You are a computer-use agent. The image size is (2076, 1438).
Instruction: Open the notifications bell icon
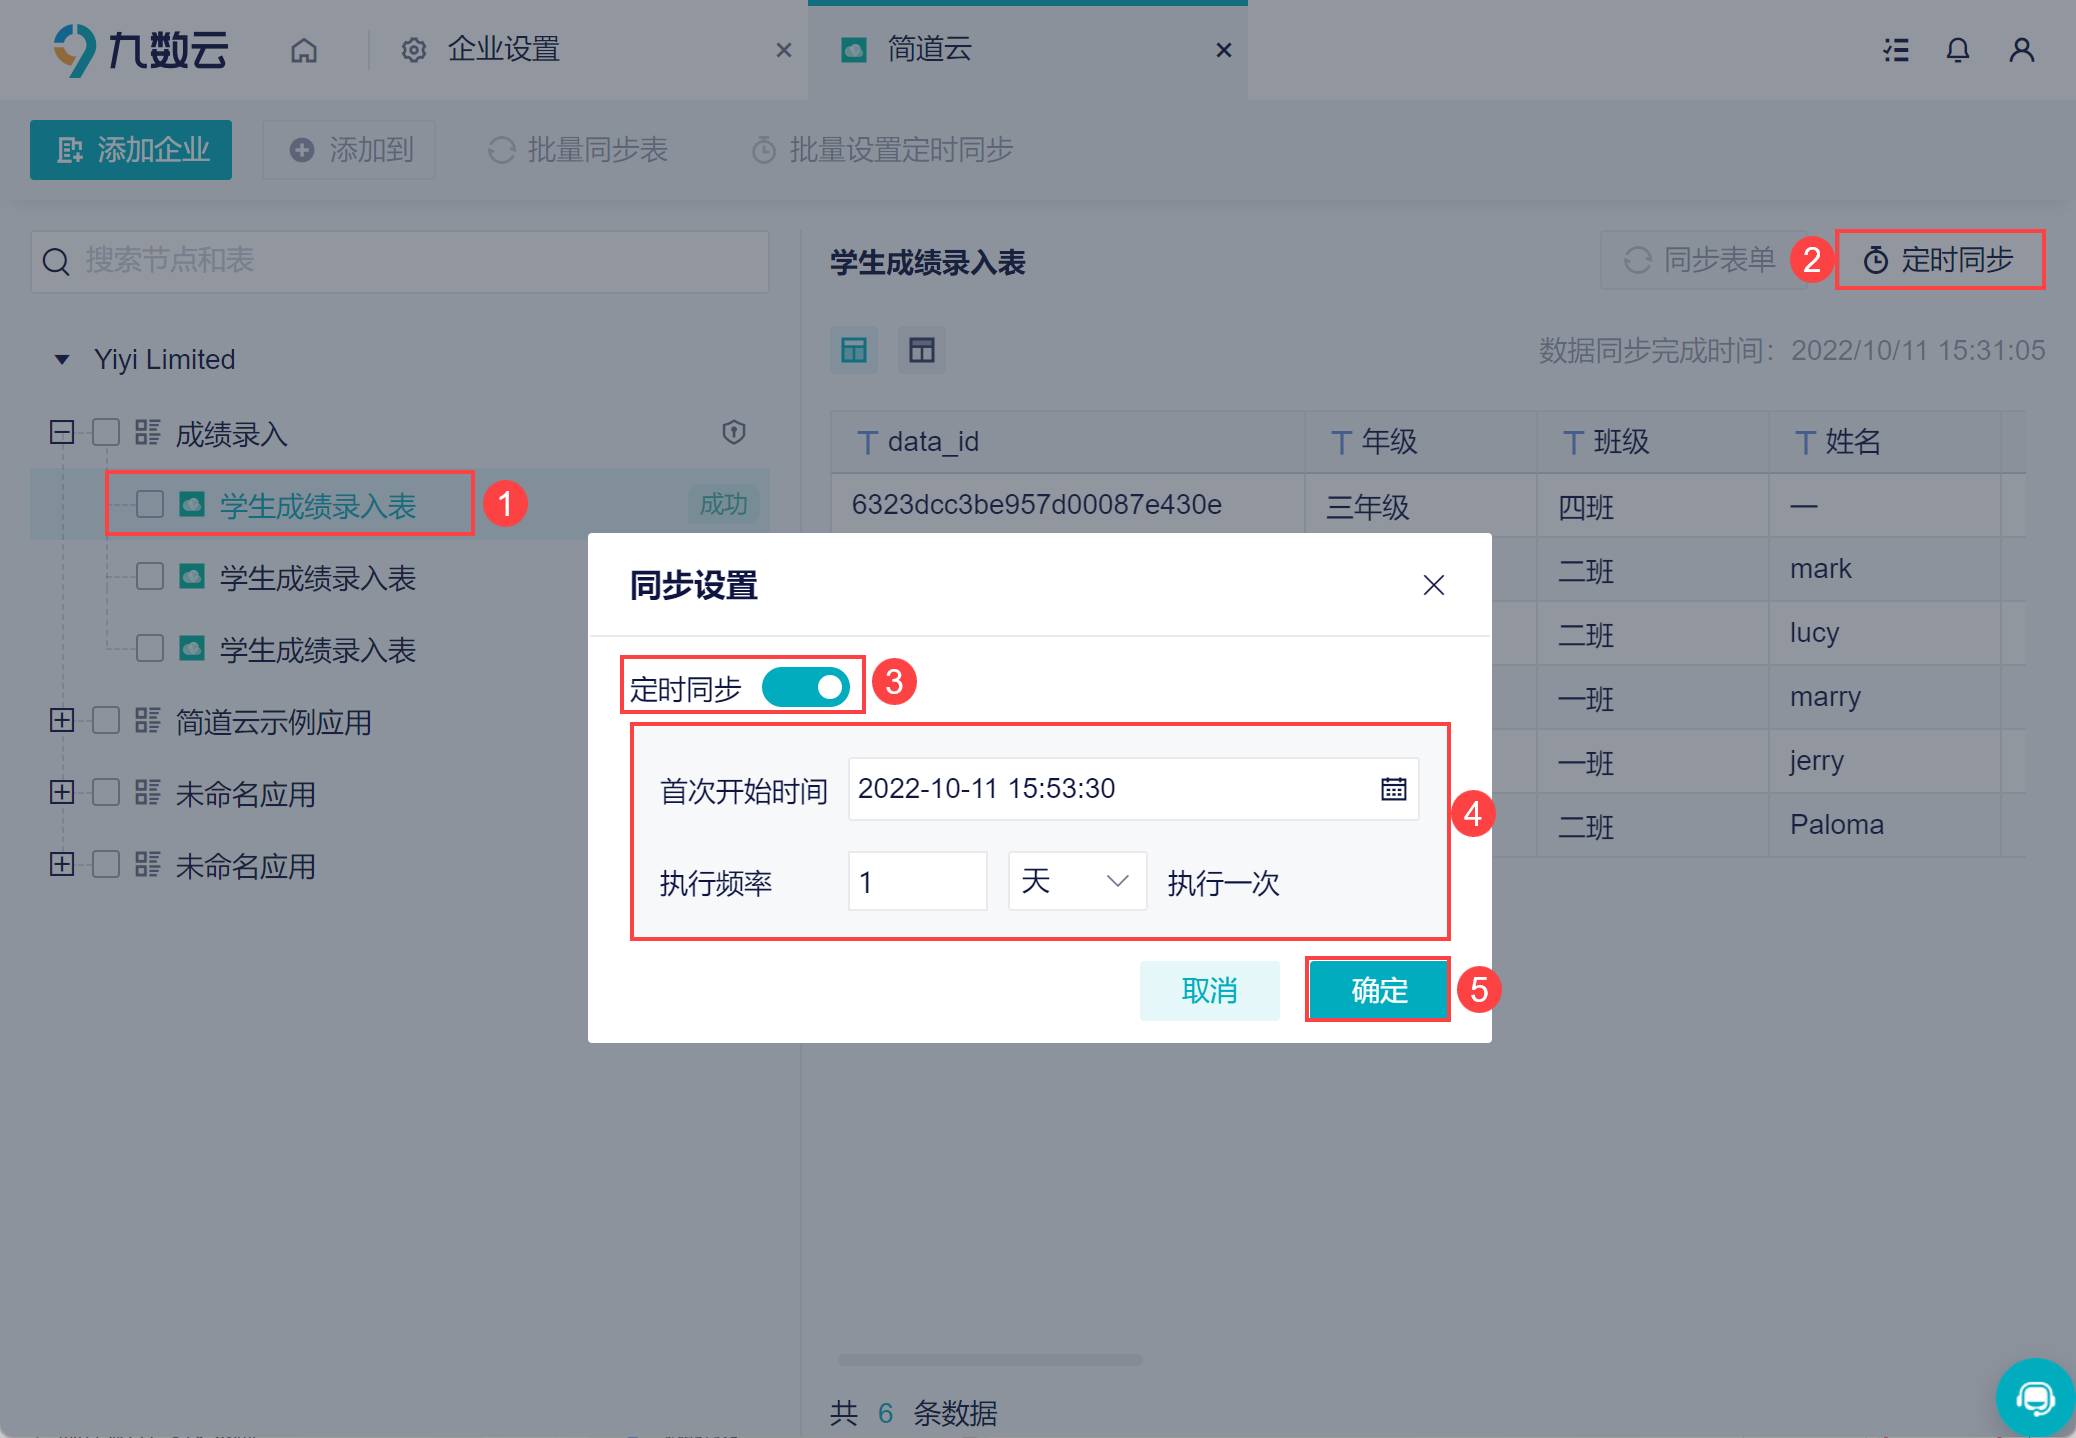[x=1957, y=50]
